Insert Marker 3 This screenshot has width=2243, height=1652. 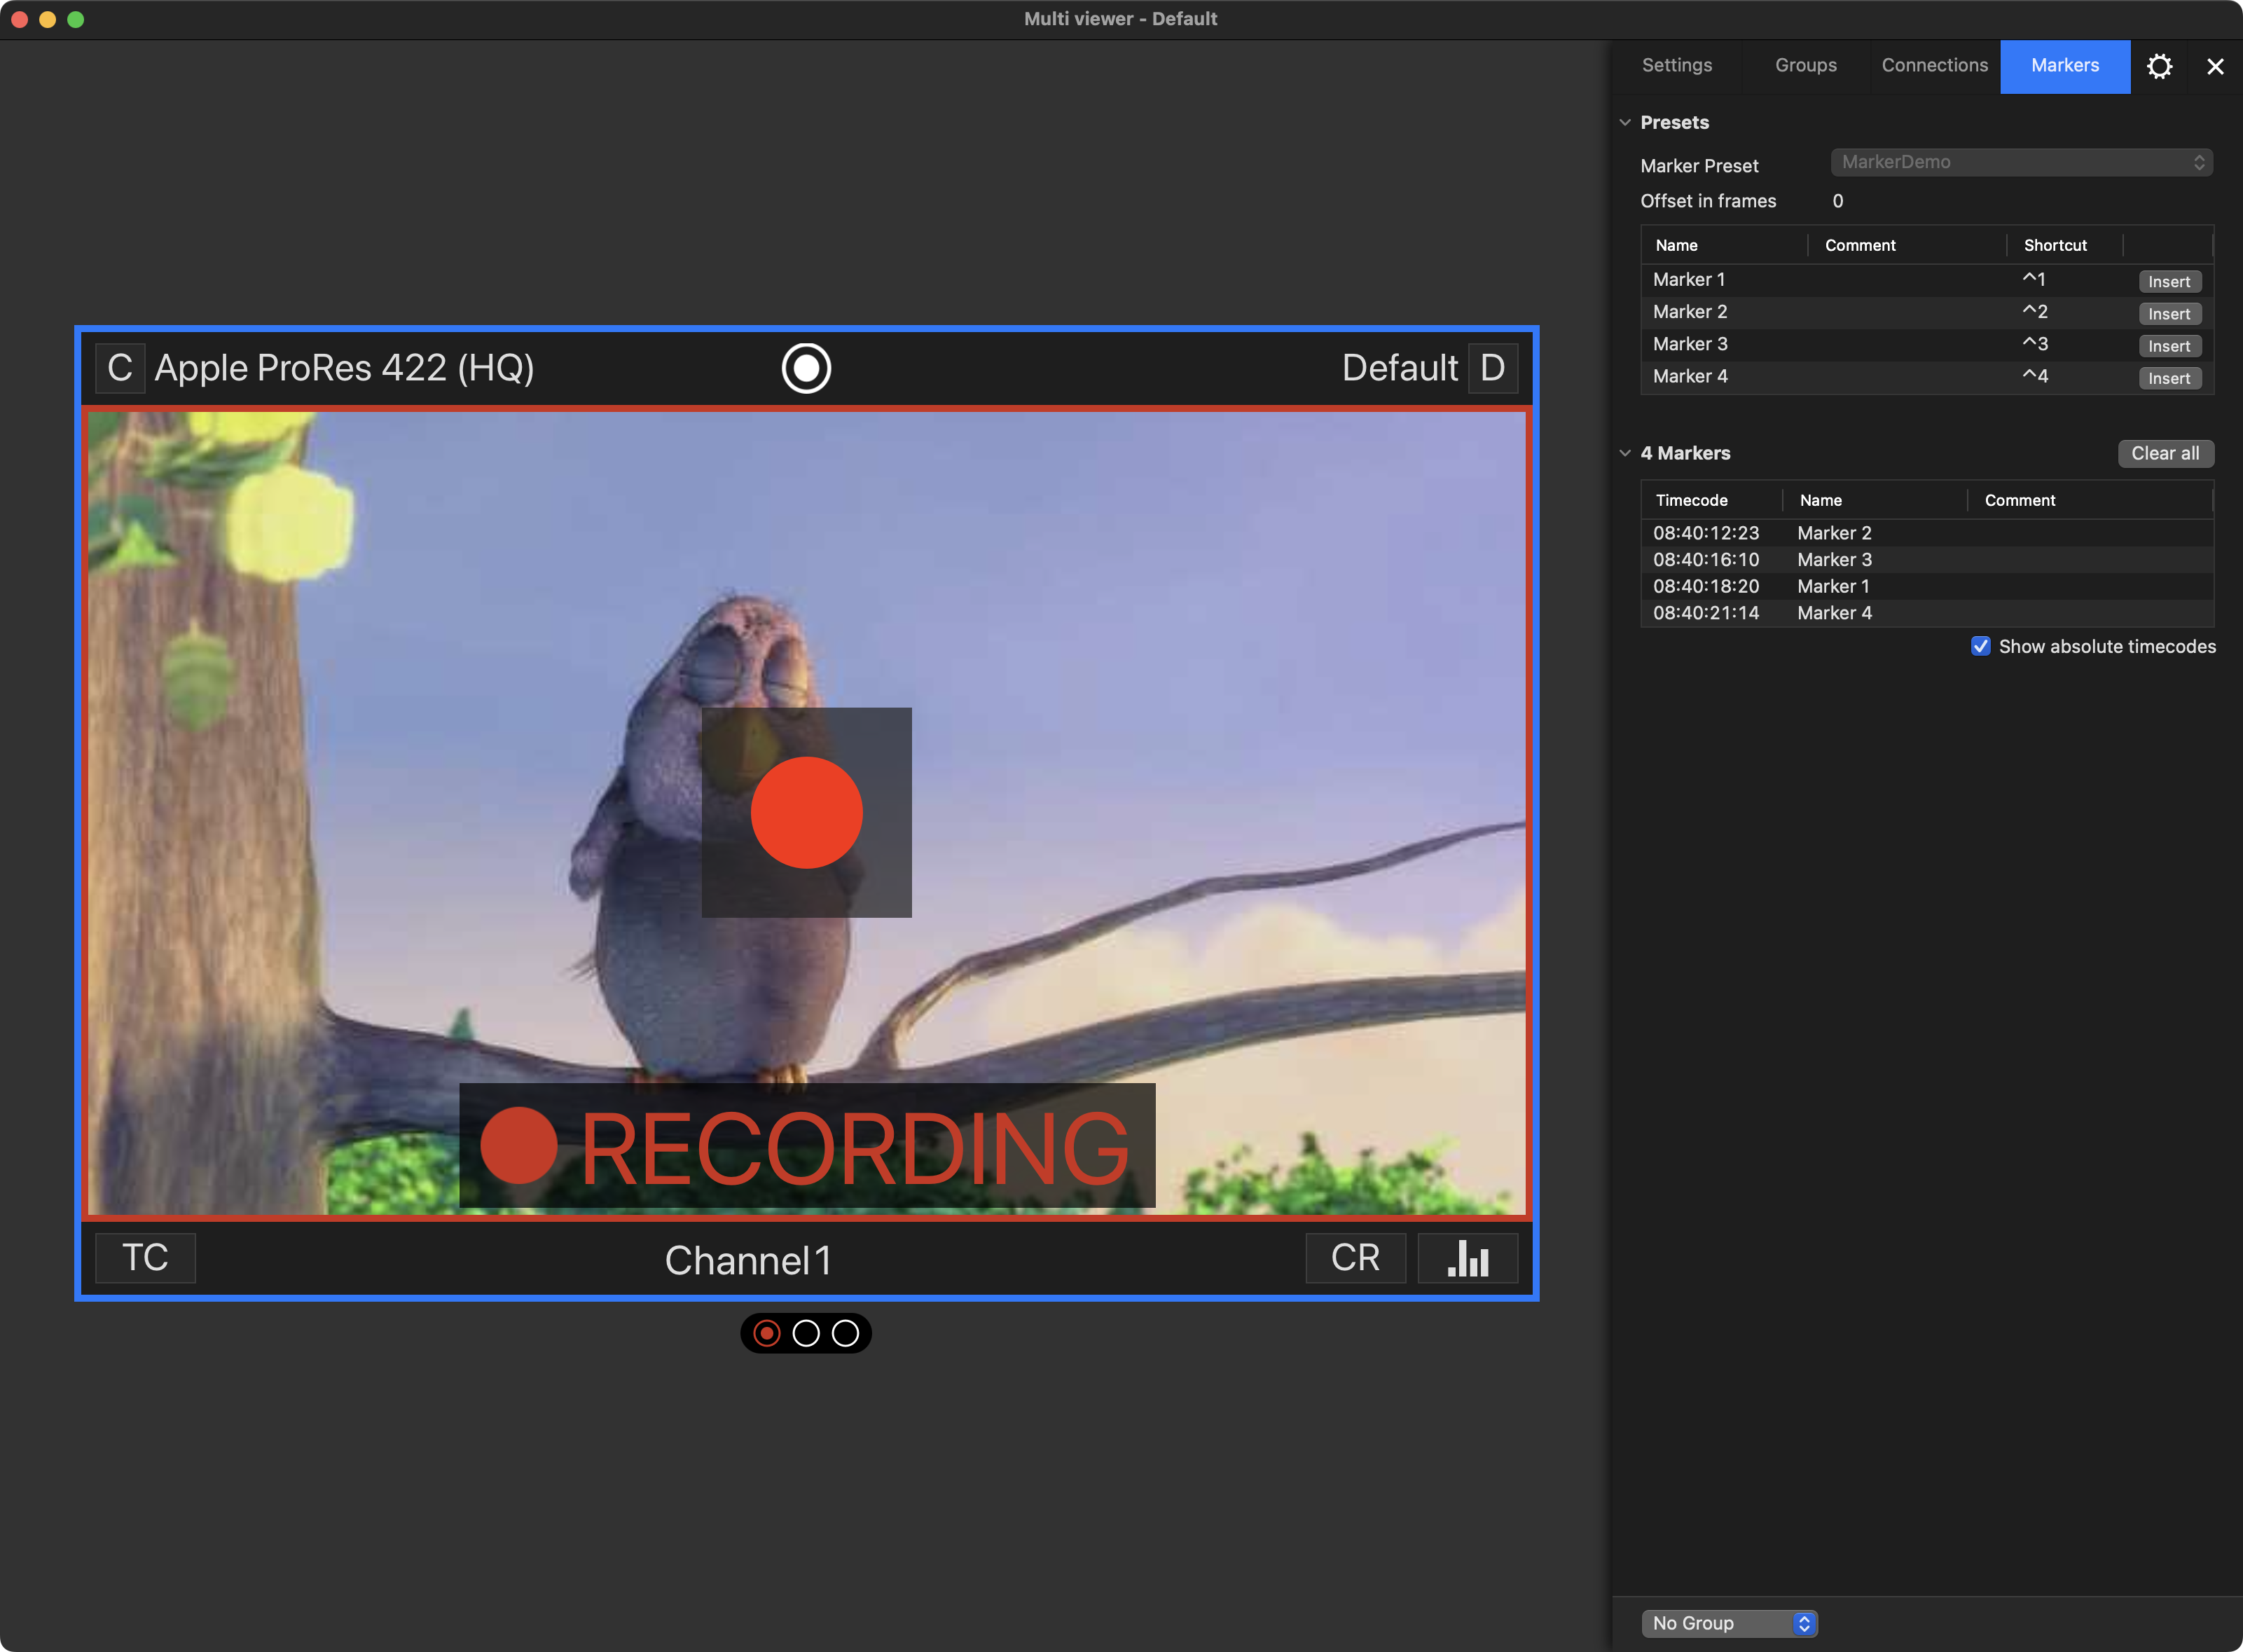2169,346
